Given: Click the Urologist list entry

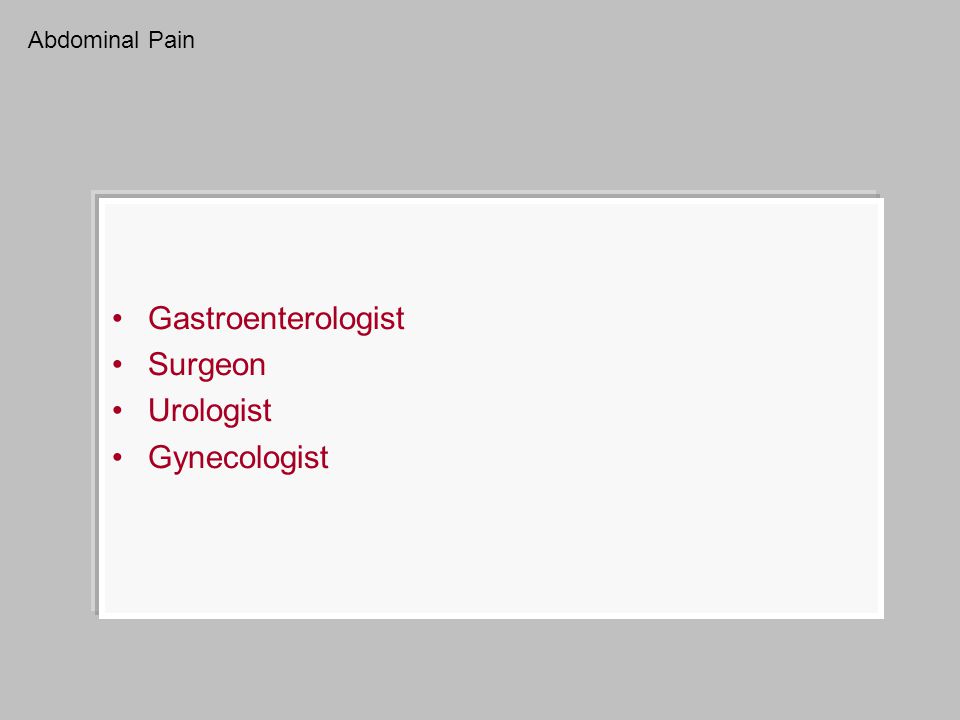Looking at the screenshot, I should (209, 411).
